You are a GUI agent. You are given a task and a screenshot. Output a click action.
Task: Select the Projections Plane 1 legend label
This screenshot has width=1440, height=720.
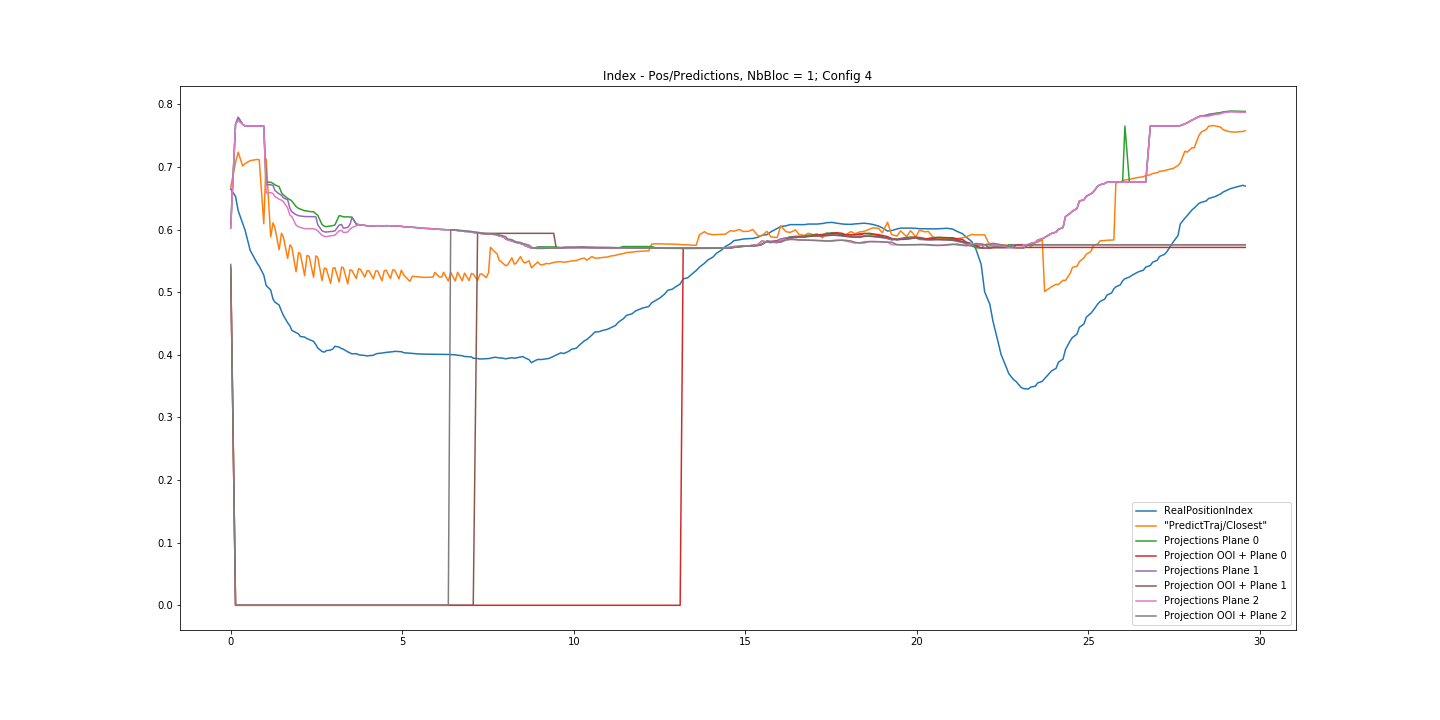(1211, 570)
